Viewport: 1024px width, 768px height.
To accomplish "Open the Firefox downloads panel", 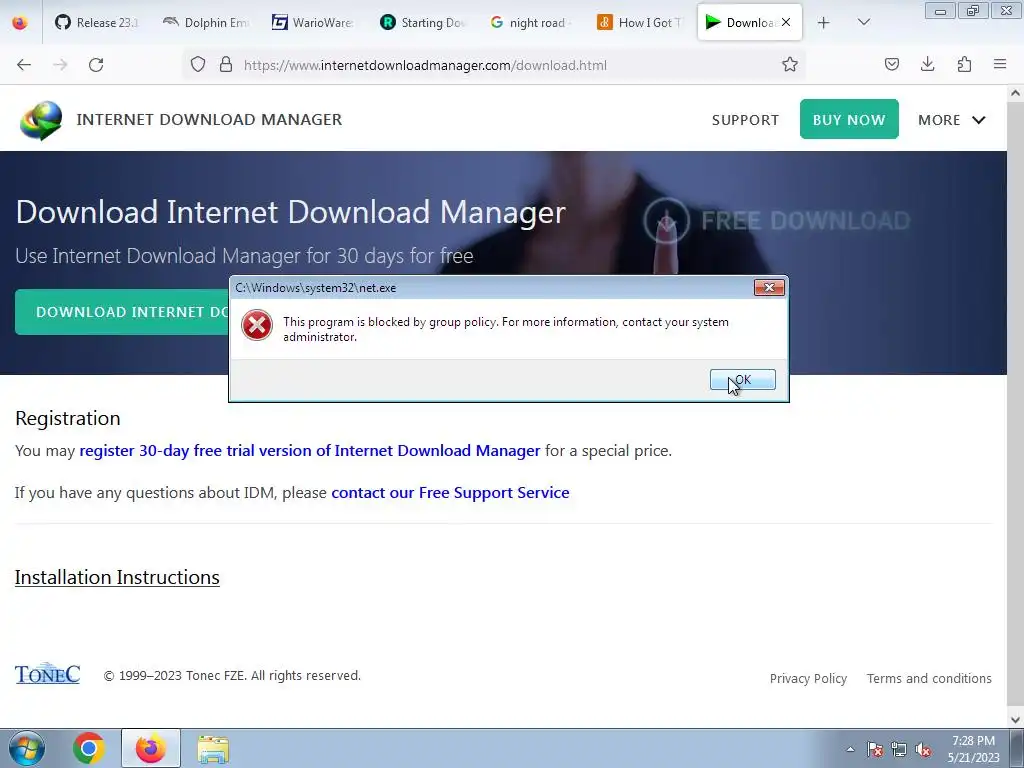I will 927,65.
